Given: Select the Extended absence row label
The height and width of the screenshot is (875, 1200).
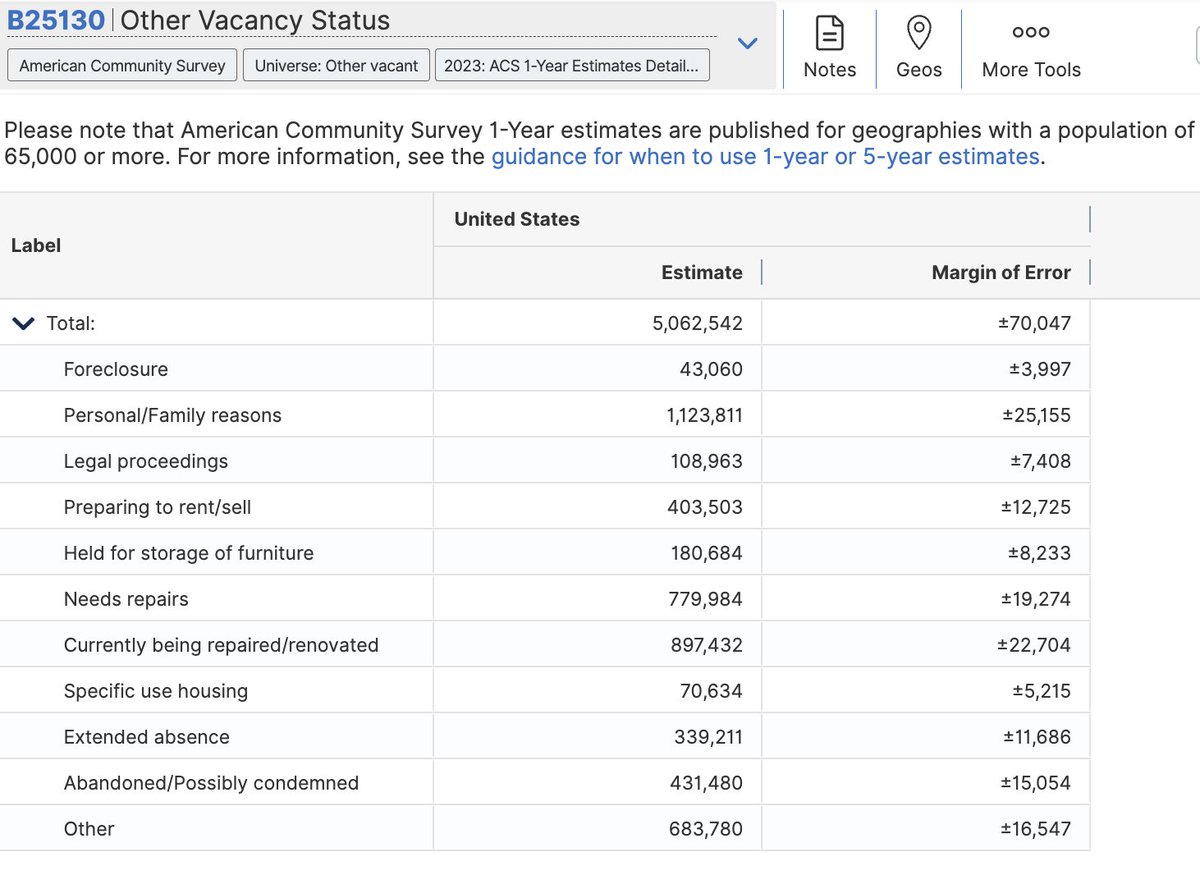Looking at the screenshot, I should 147,737.
